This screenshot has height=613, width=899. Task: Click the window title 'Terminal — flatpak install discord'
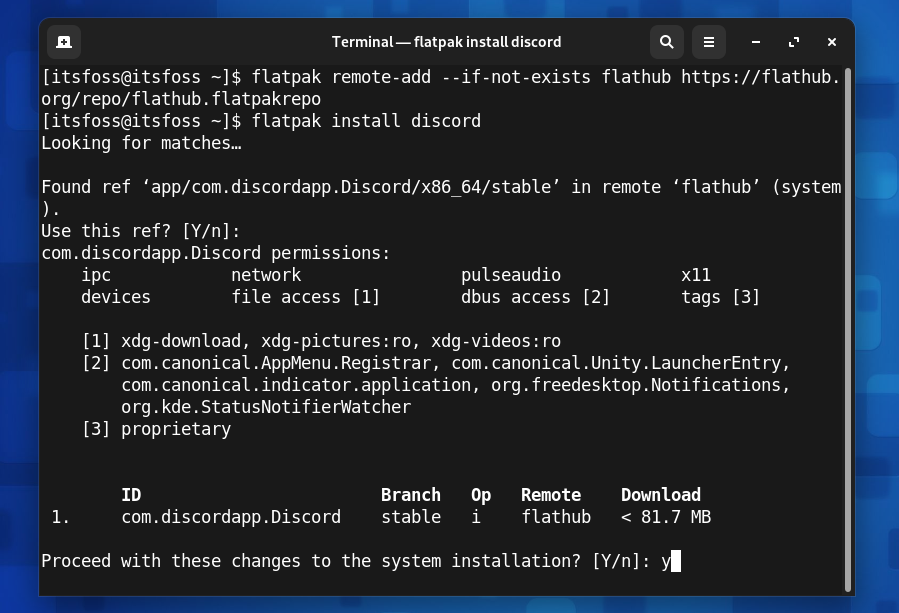(x=446, y=42)
